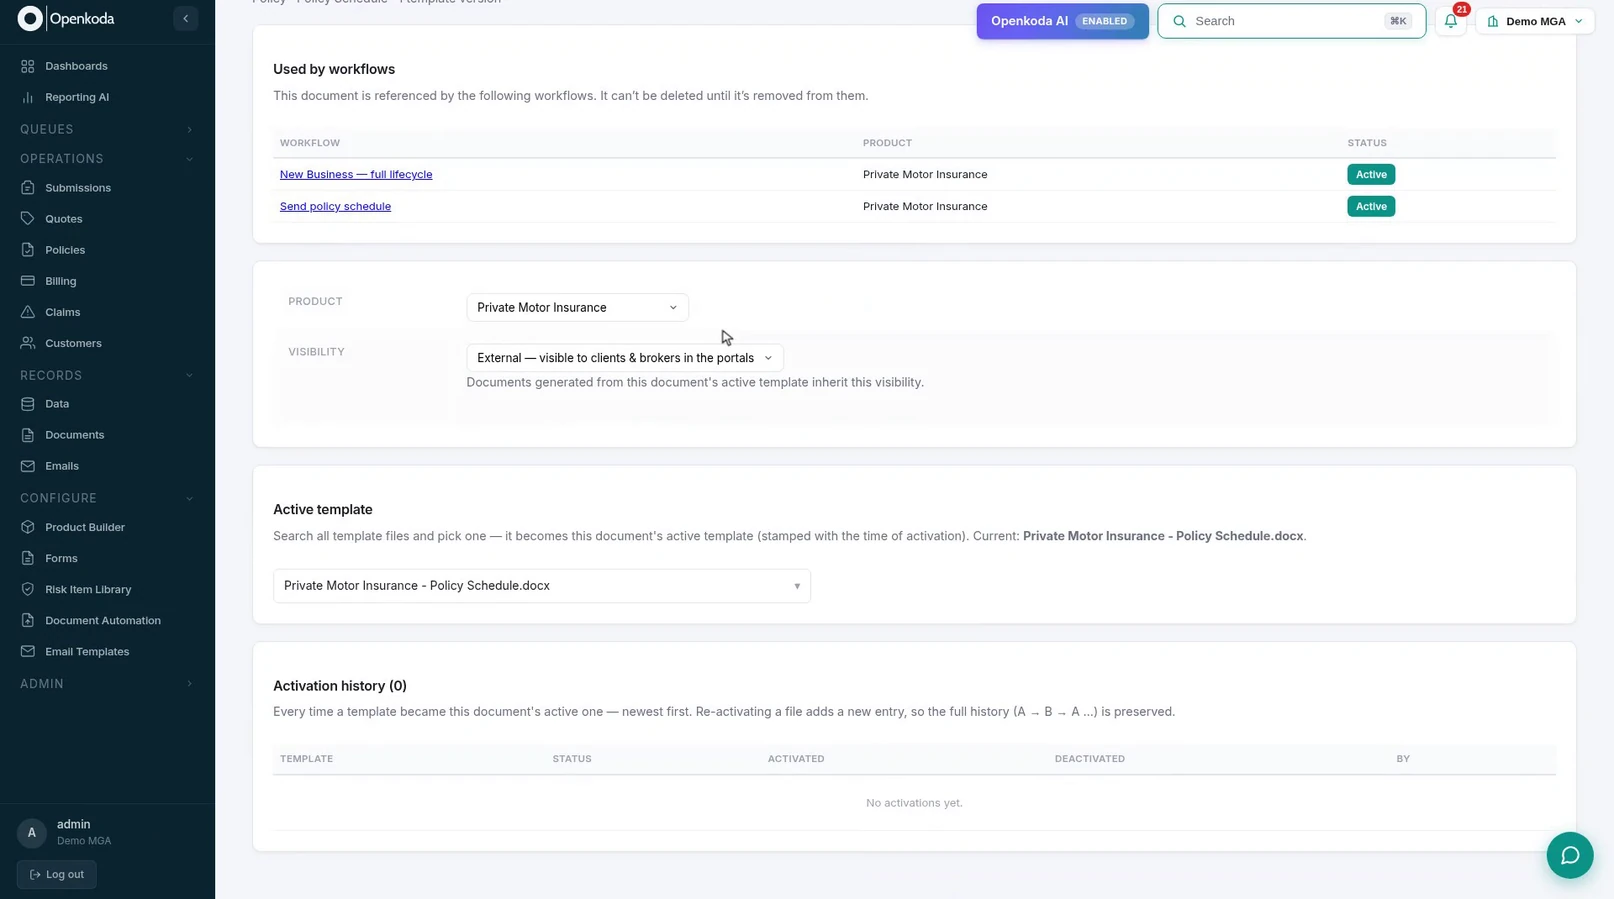Click the Openkoda AI Enabled button
This screenshot has height=899, width=1614.
click(x=1062, y=21)
